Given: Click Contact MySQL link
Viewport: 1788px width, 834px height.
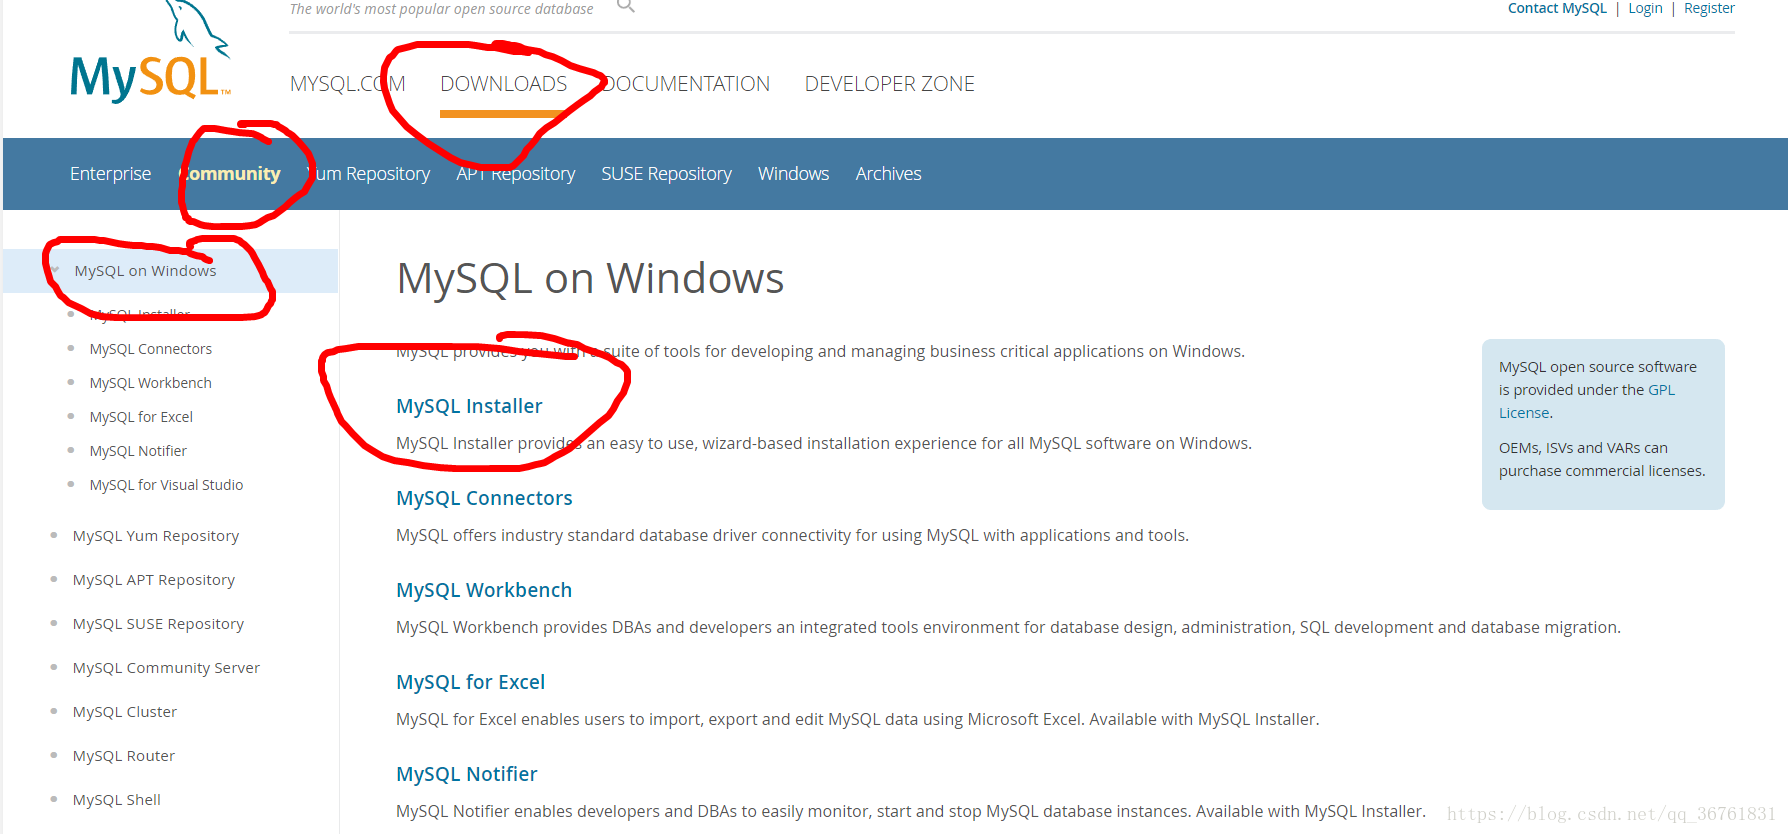Looking at the screenshot, I should pos(1557,8).
